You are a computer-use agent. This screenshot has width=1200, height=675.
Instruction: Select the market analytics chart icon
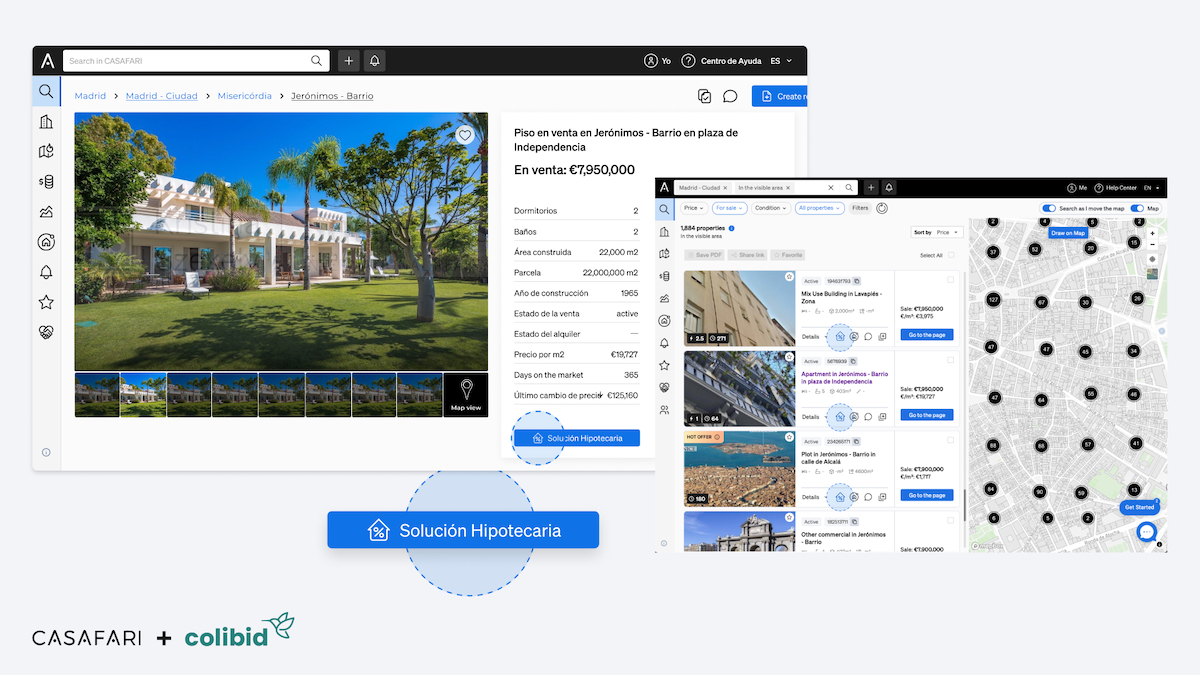tap(46, 211)
